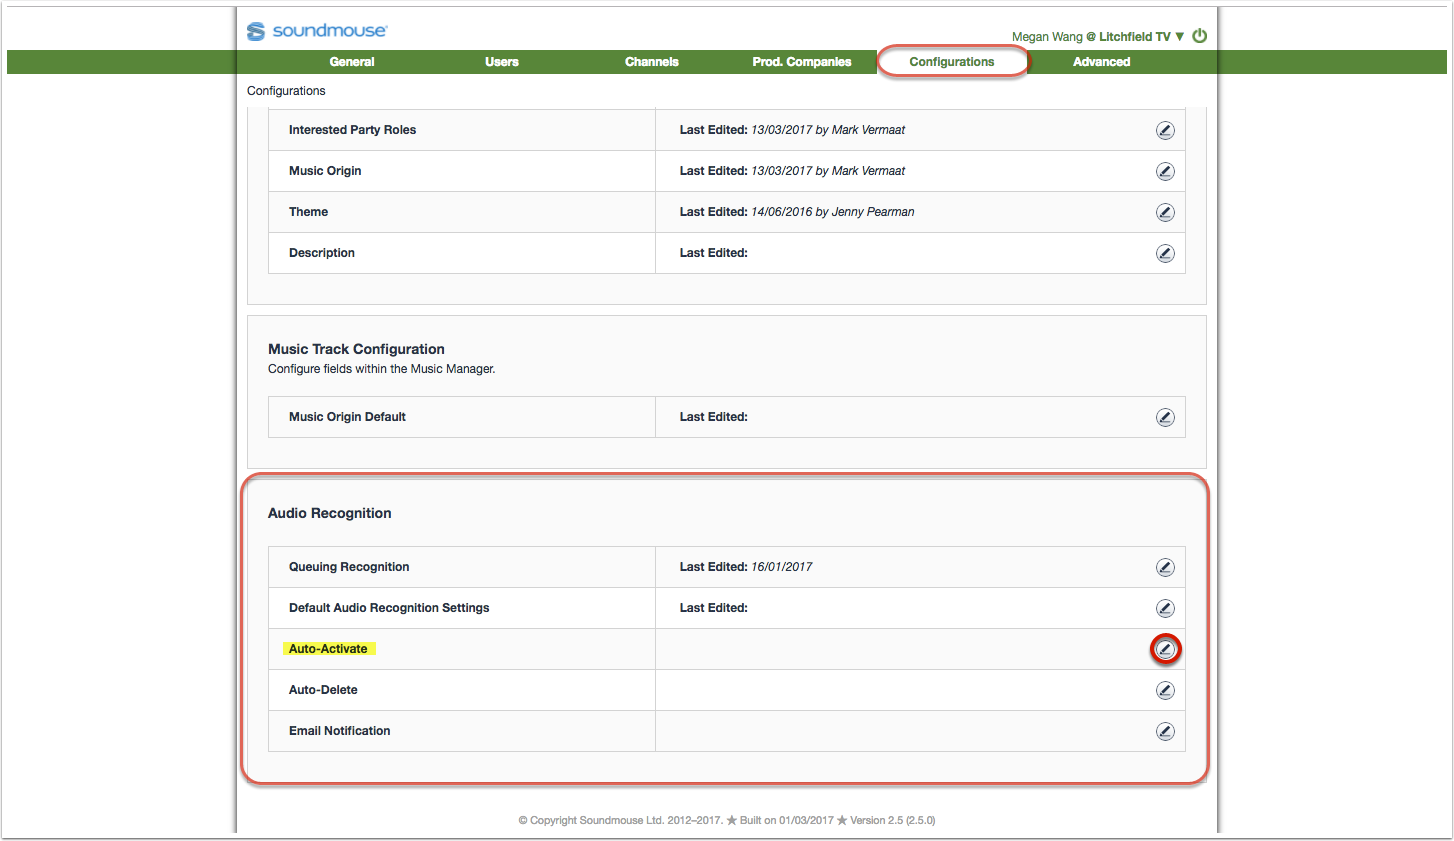Click the Theme row label
The image size is (1454, 841).
coord(308,212)
